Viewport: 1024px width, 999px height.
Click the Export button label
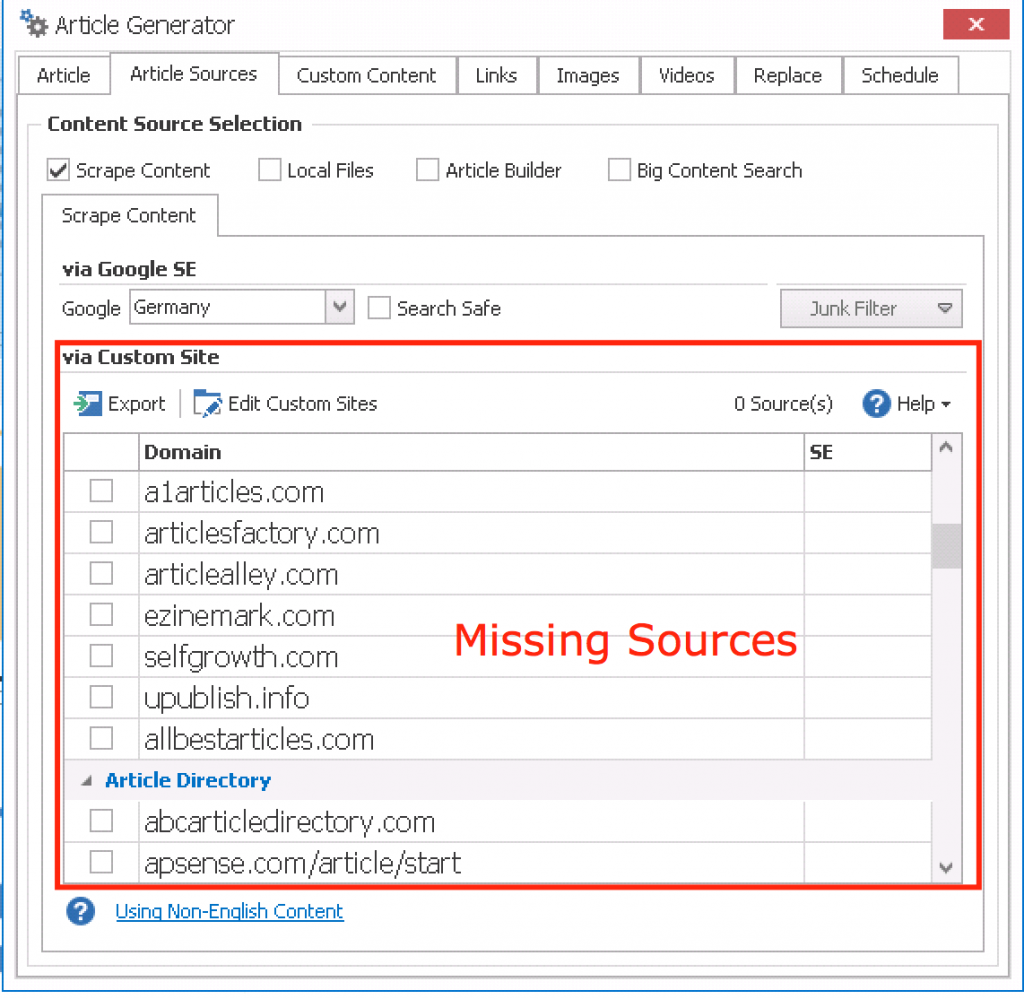[136, 404]
